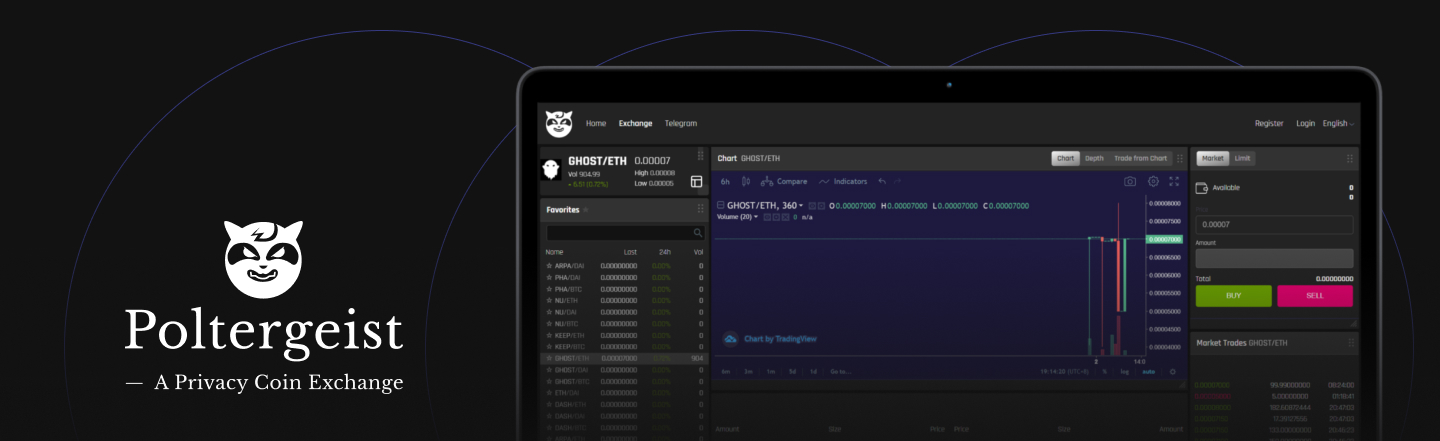
Task: Grab the ticker panel drag handle
Action: point(700,157)
